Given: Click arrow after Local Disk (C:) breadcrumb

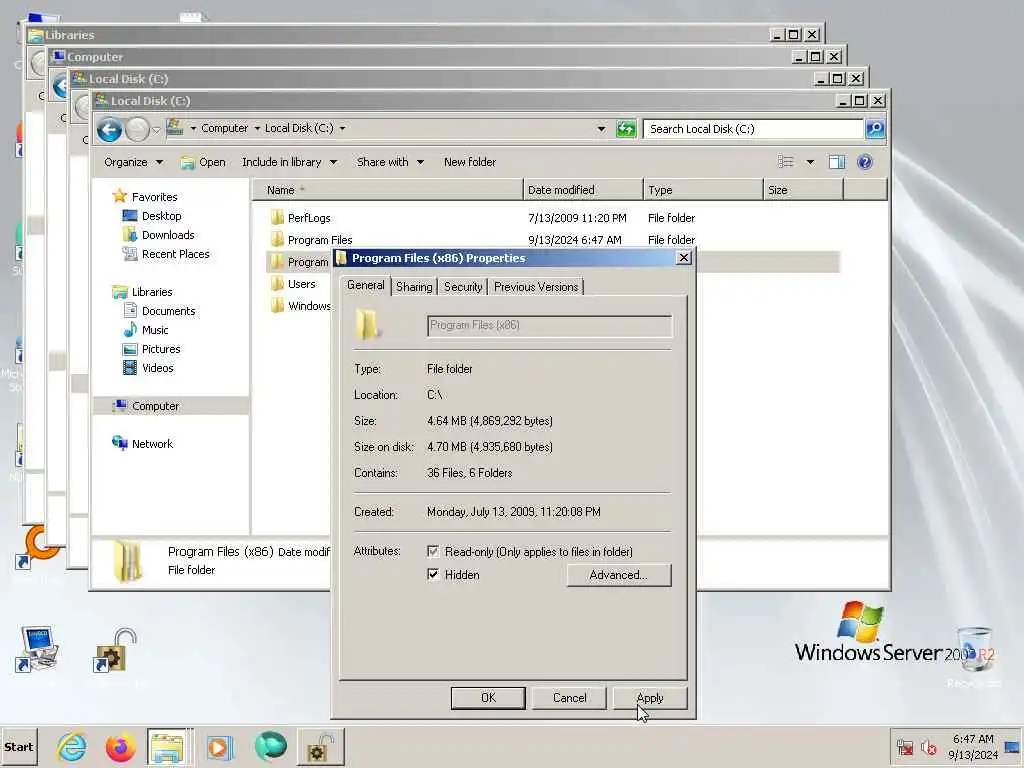Looking at the screenshot, I should click(x=342, y=129).
